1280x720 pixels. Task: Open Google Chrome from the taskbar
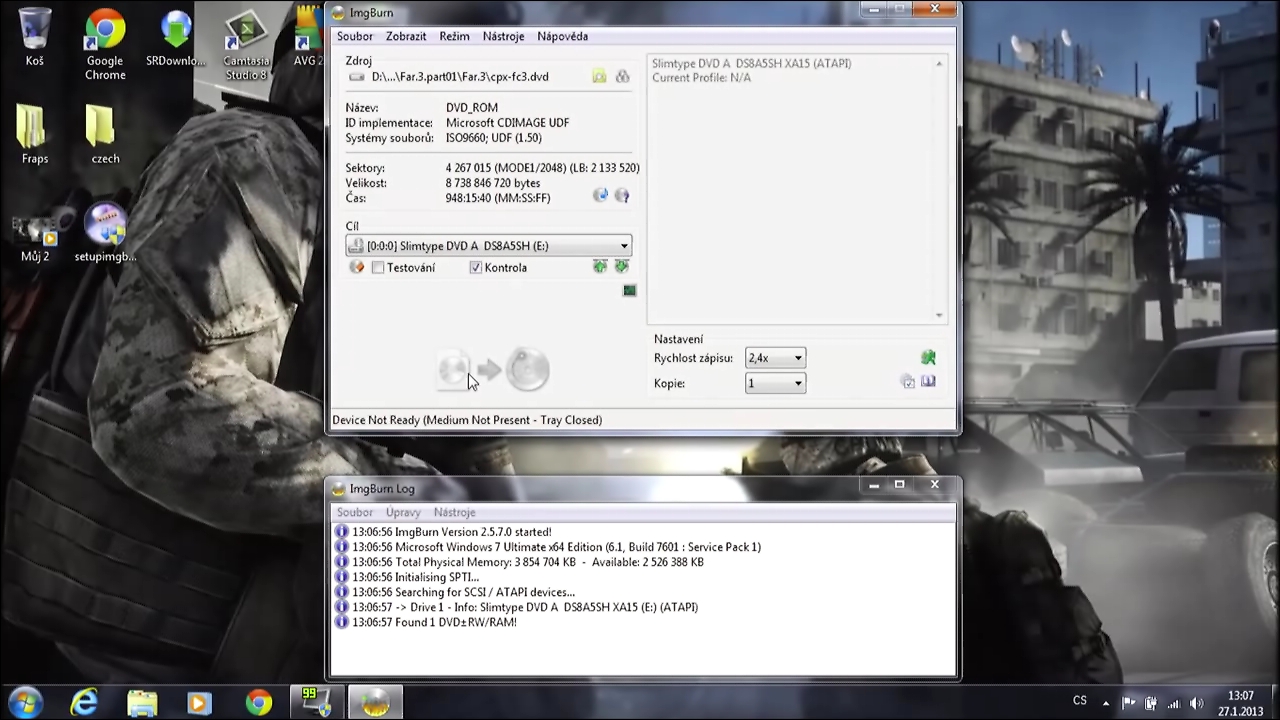(259, 703)
